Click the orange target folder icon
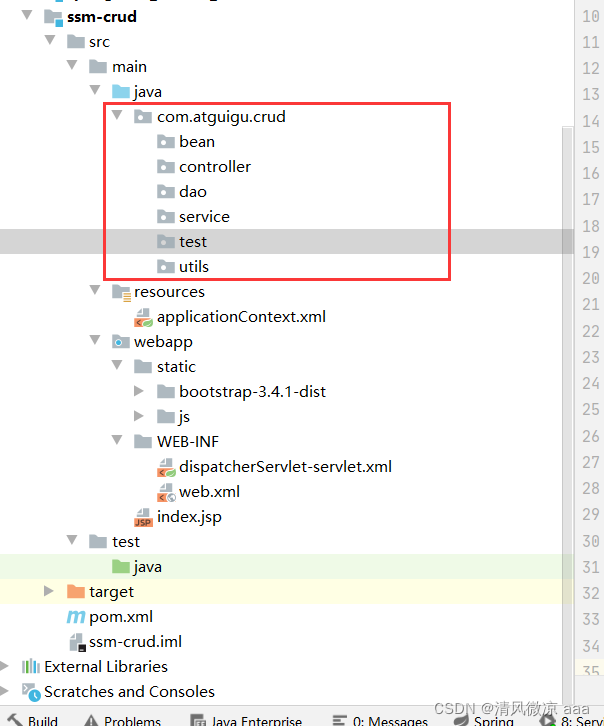The image size is (604, 726). click(75, 591)
